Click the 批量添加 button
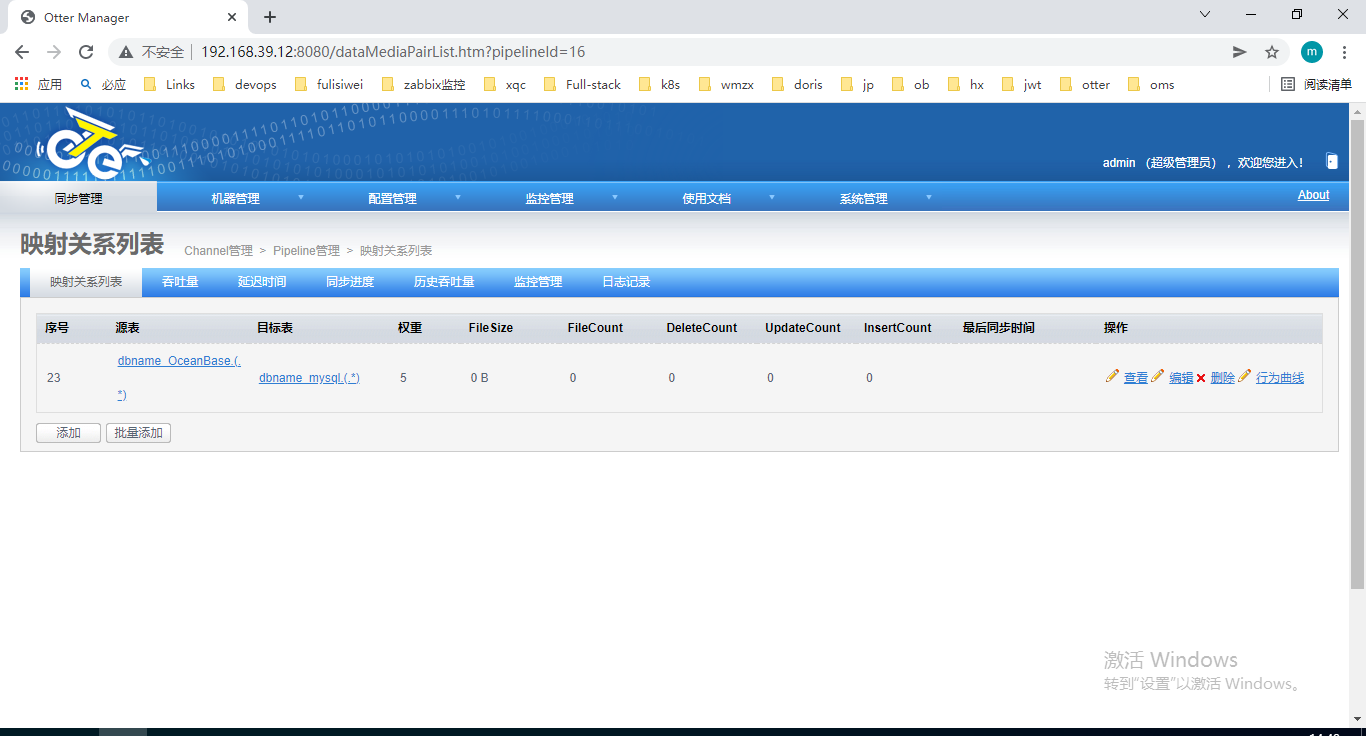 point(138,433)
